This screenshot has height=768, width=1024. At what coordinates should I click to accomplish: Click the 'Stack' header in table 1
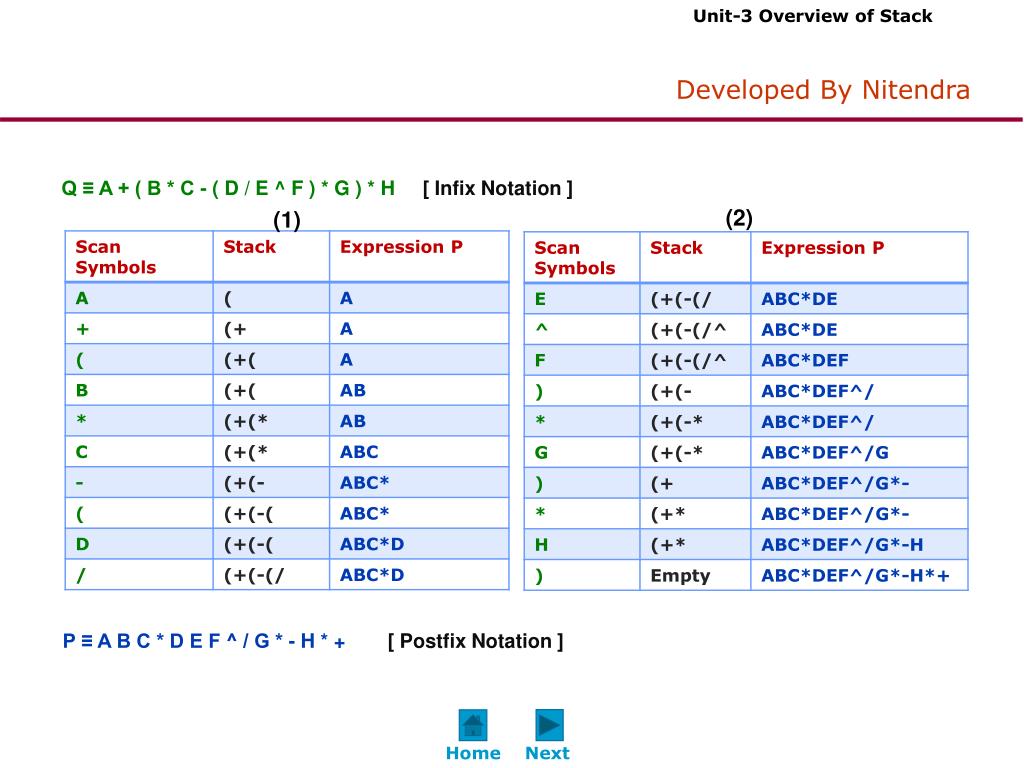249,247
